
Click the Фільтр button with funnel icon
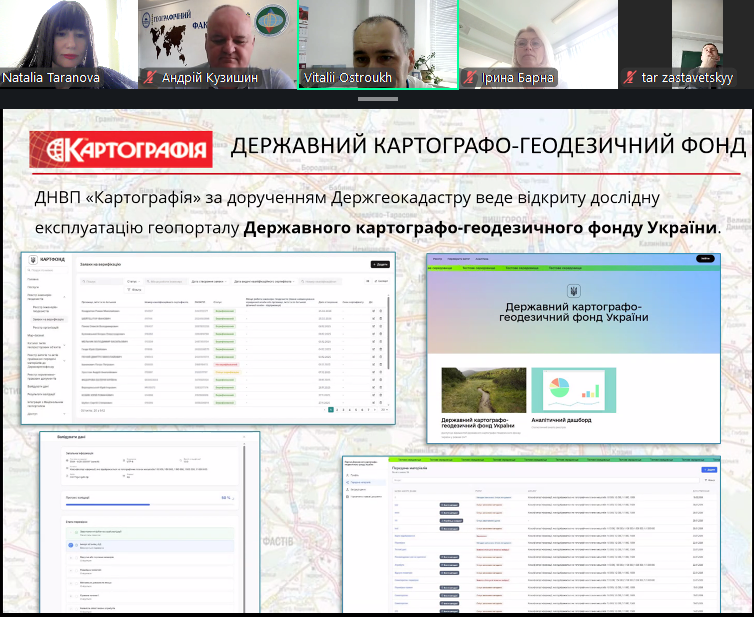[135, 290]
